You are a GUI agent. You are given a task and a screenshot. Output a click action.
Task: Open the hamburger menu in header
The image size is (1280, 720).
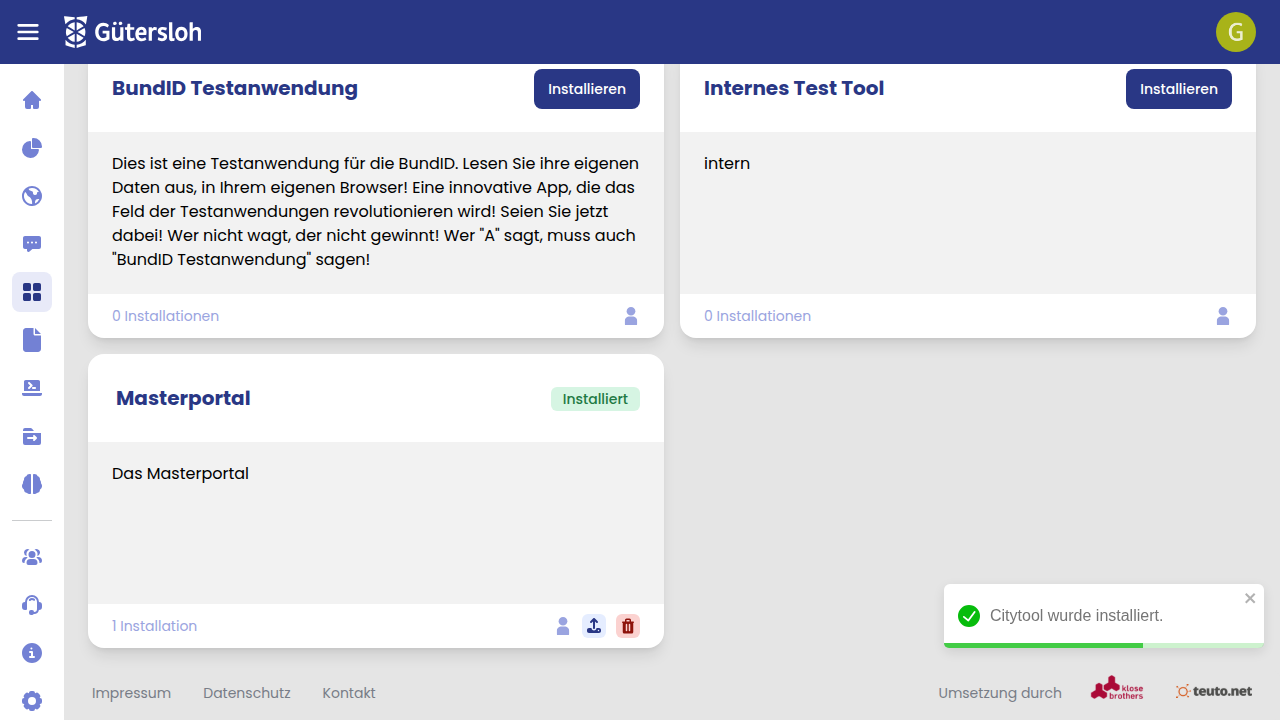pos(28,32)
